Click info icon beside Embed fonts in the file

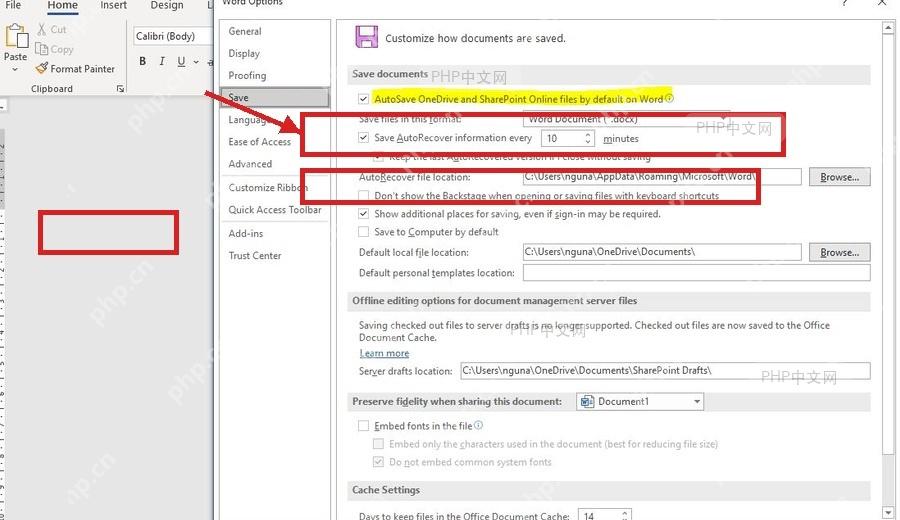pyautogui.click(x=478, y=425)
